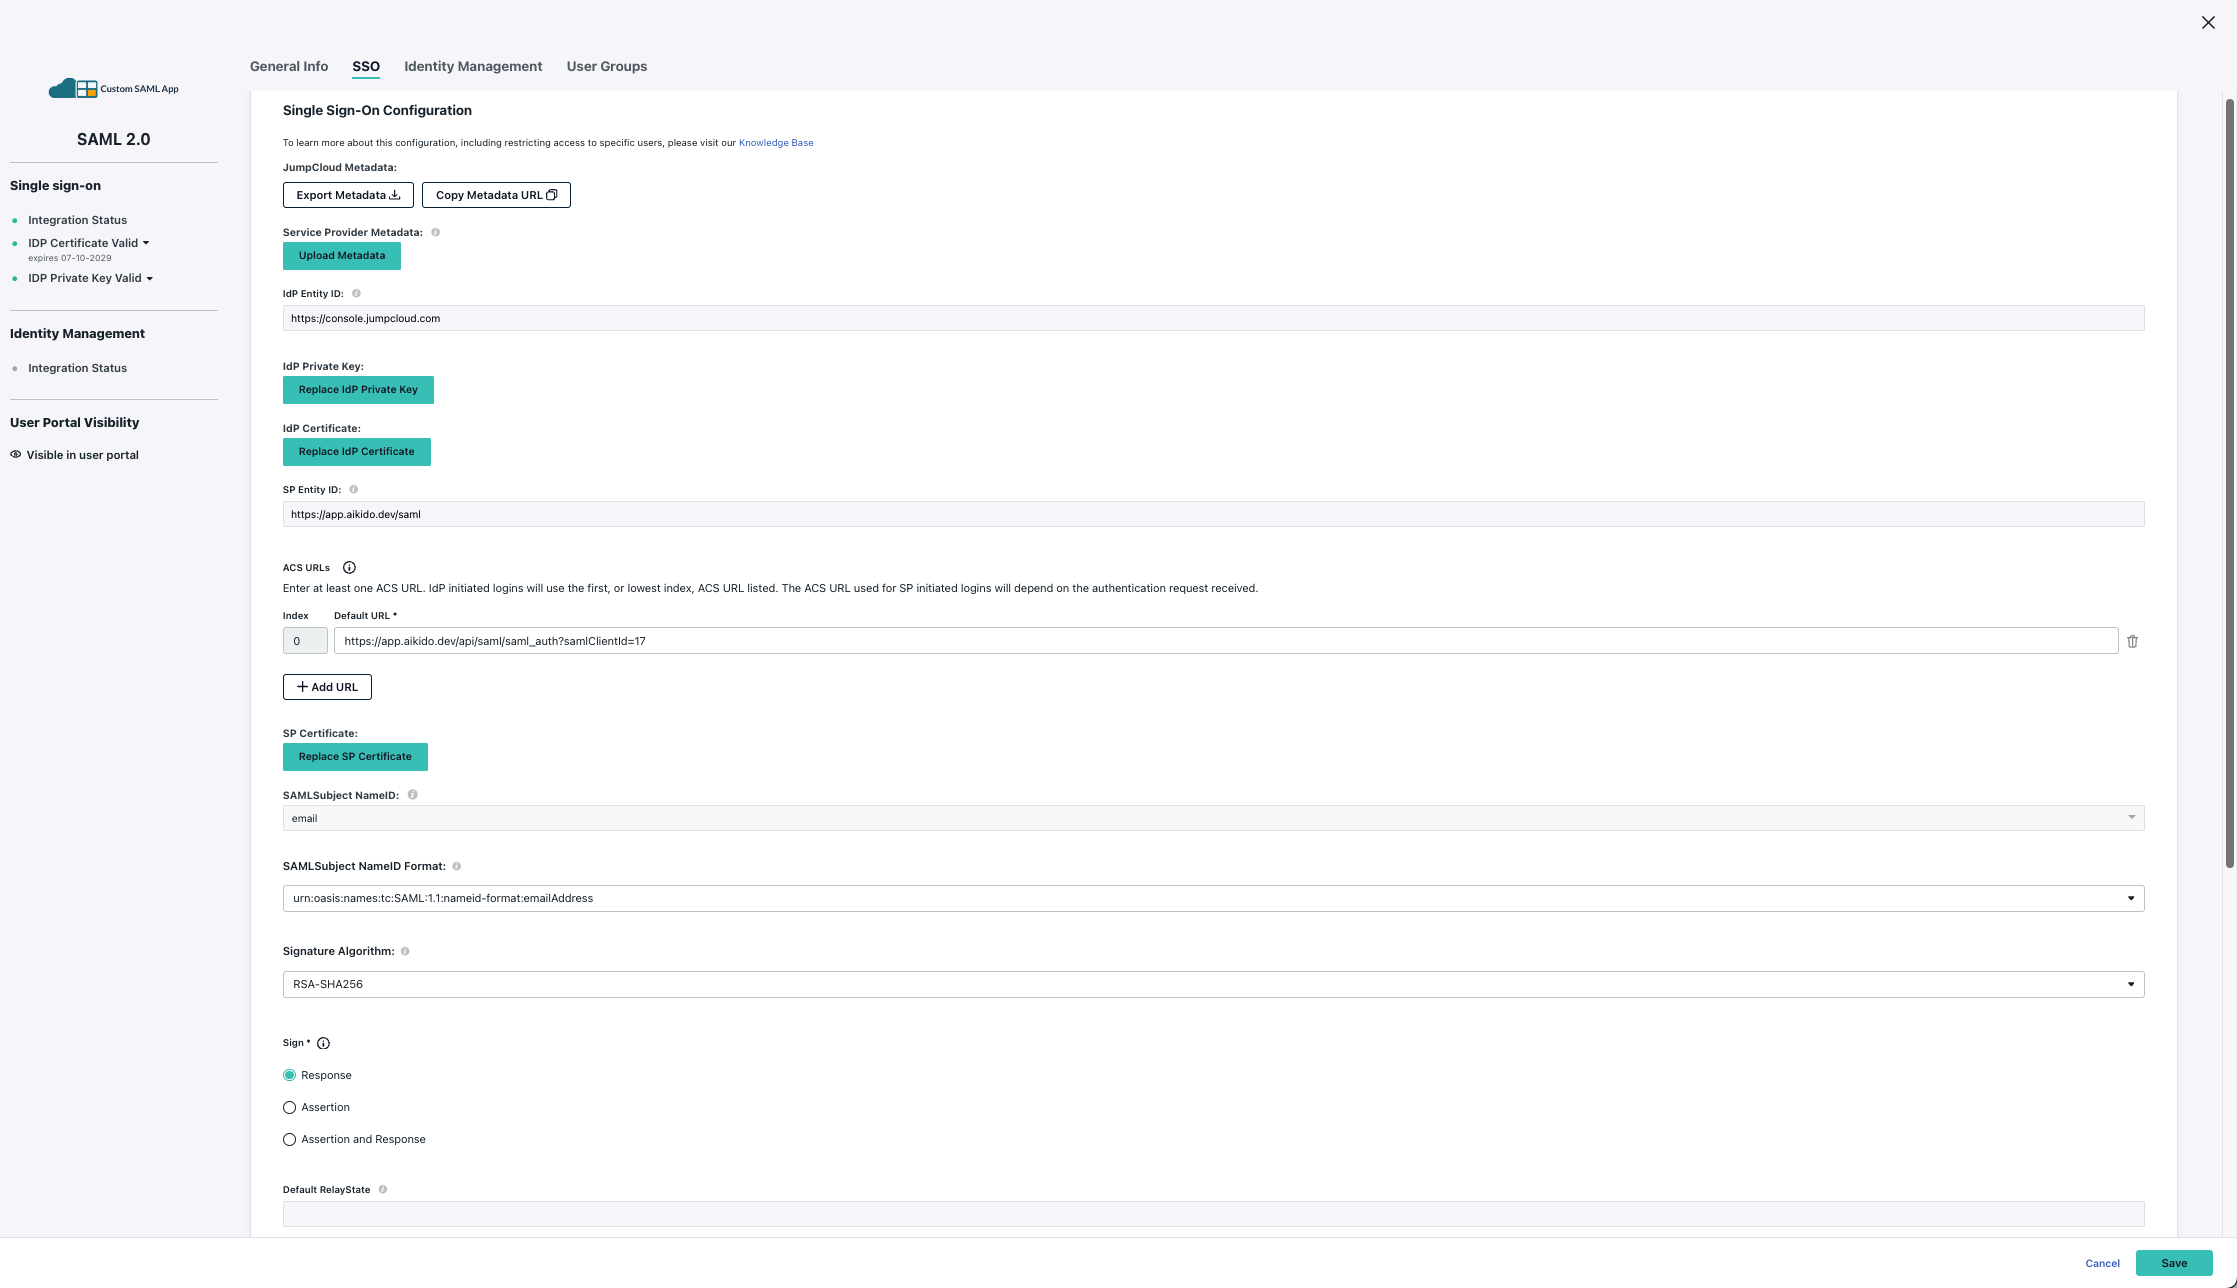This screenshot has width=2237, height=1288.
Task: Click the 'expires 07-10-2029' text
Action: pos(70,258)
